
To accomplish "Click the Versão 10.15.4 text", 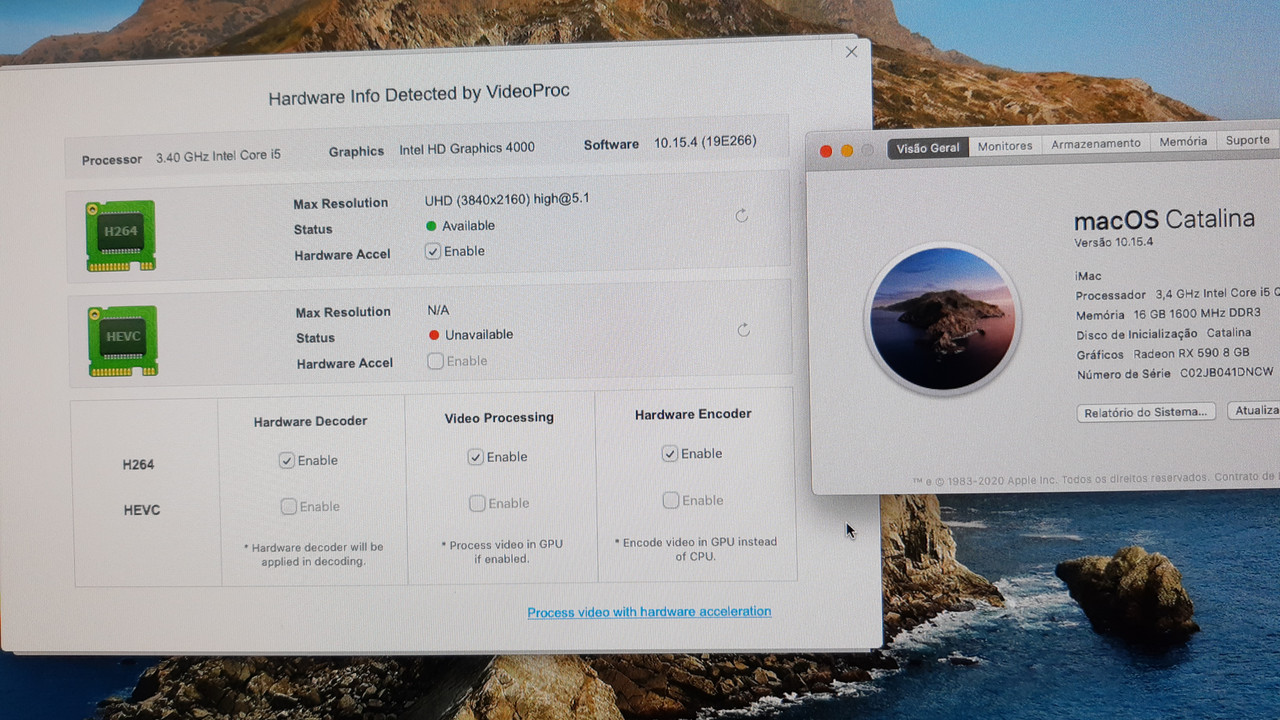I will point(1114,243).
